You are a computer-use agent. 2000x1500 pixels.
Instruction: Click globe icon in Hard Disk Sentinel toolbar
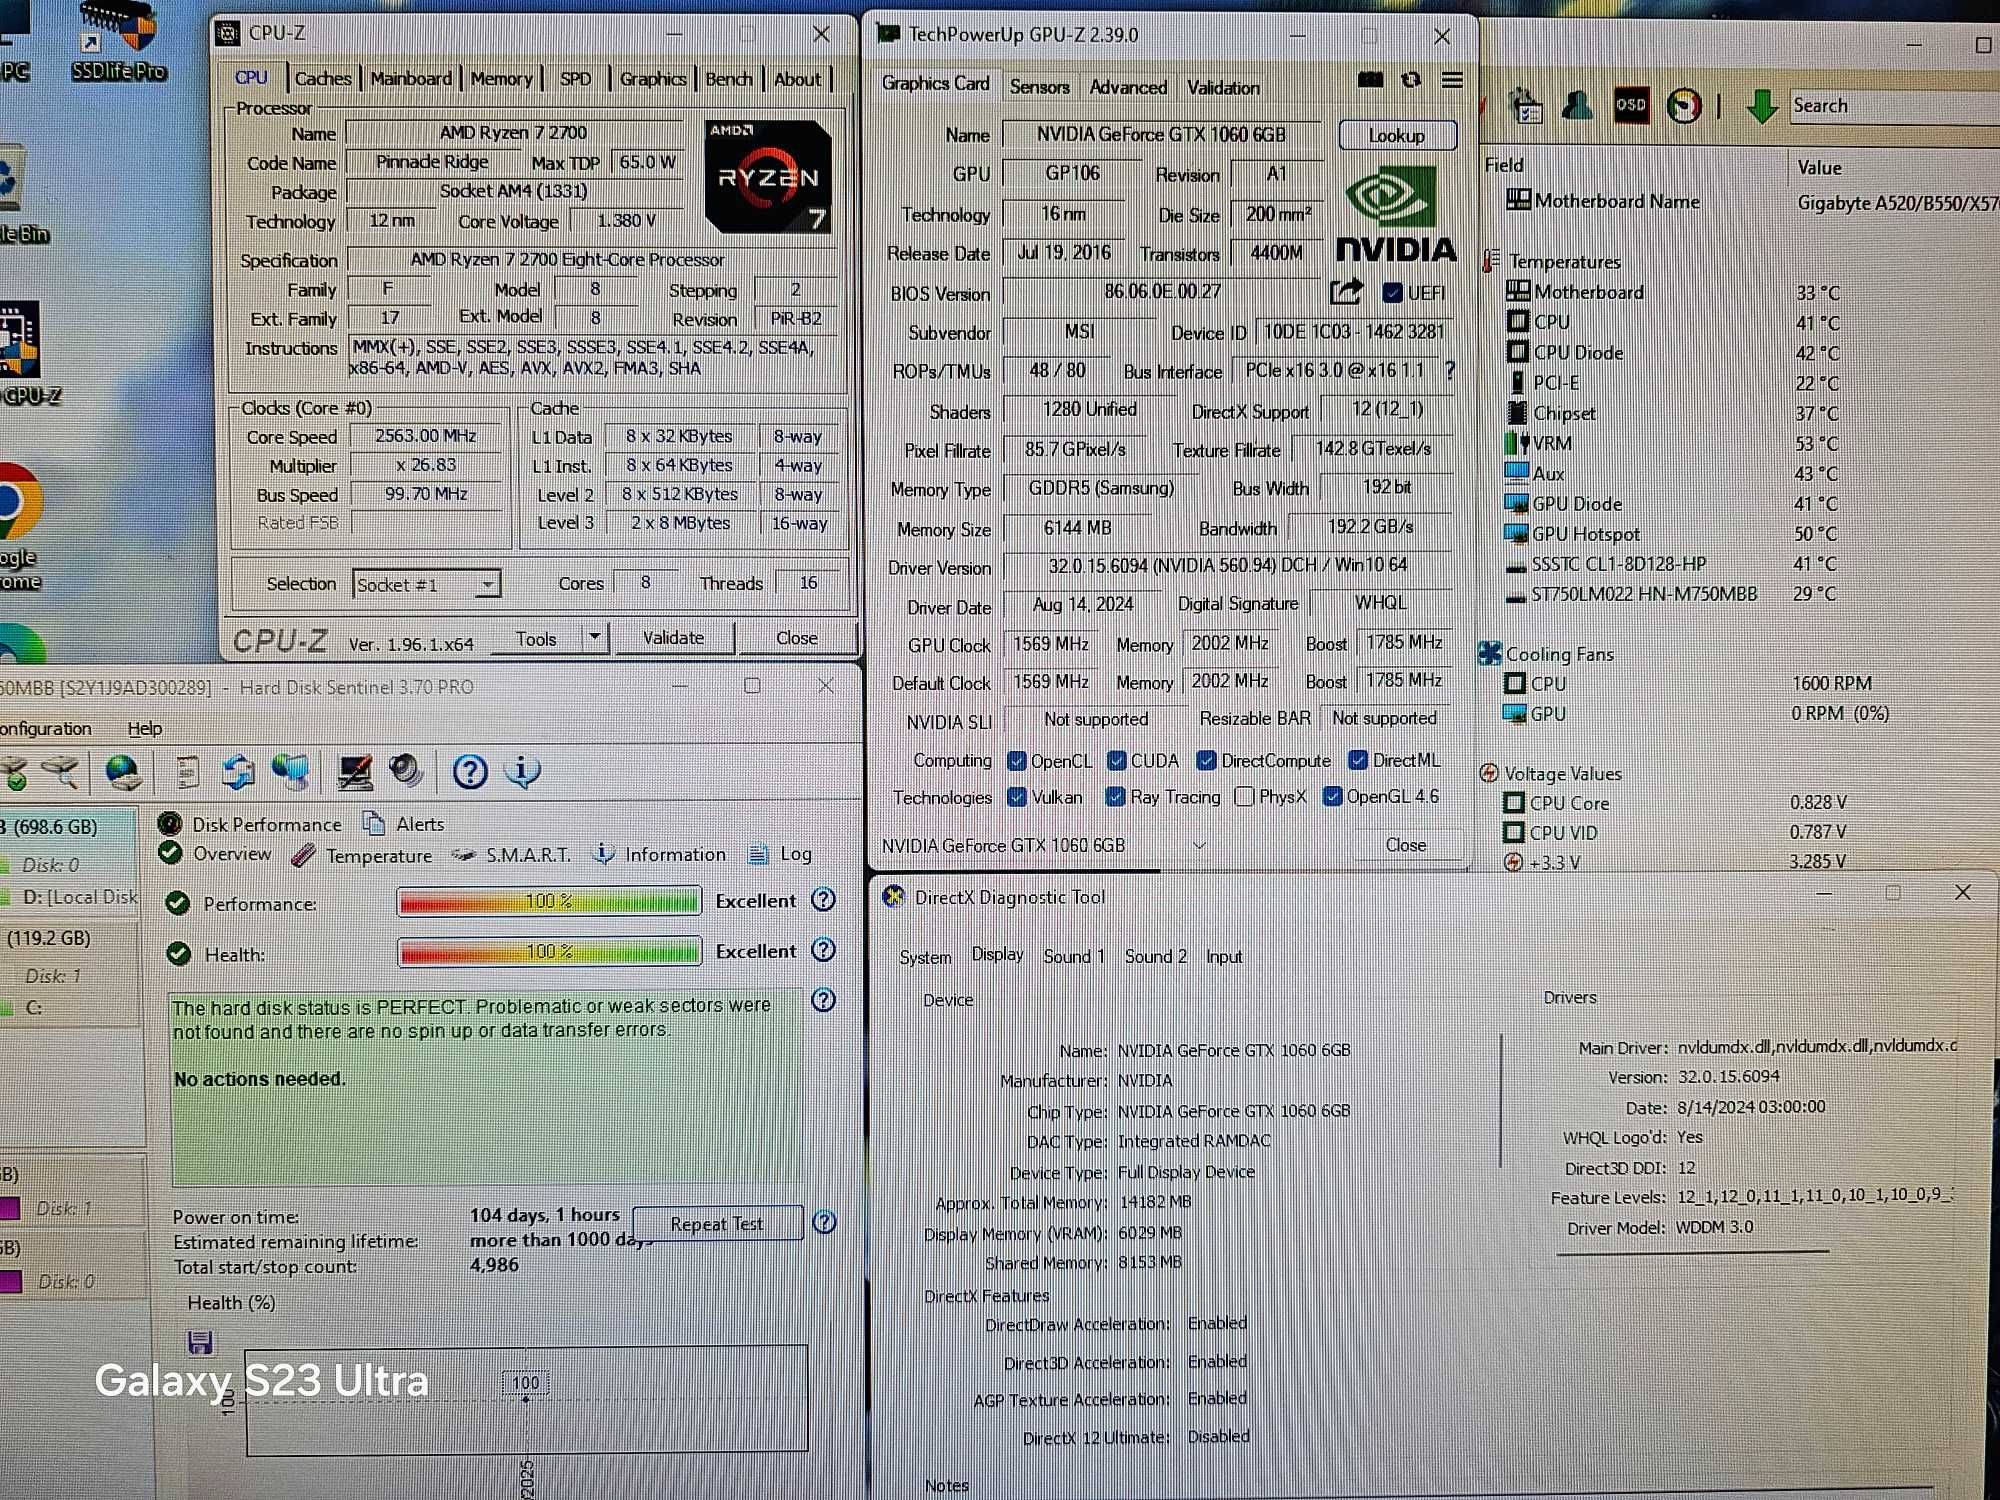click(x=123, y=772)
